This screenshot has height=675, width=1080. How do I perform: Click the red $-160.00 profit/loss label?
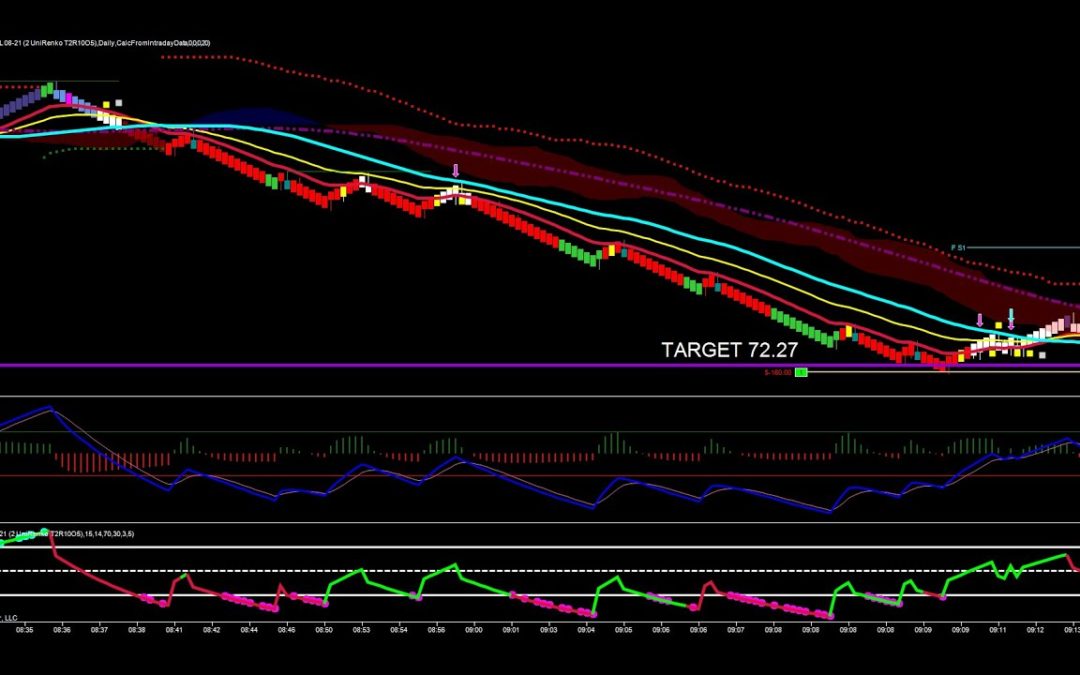(778, 372)
